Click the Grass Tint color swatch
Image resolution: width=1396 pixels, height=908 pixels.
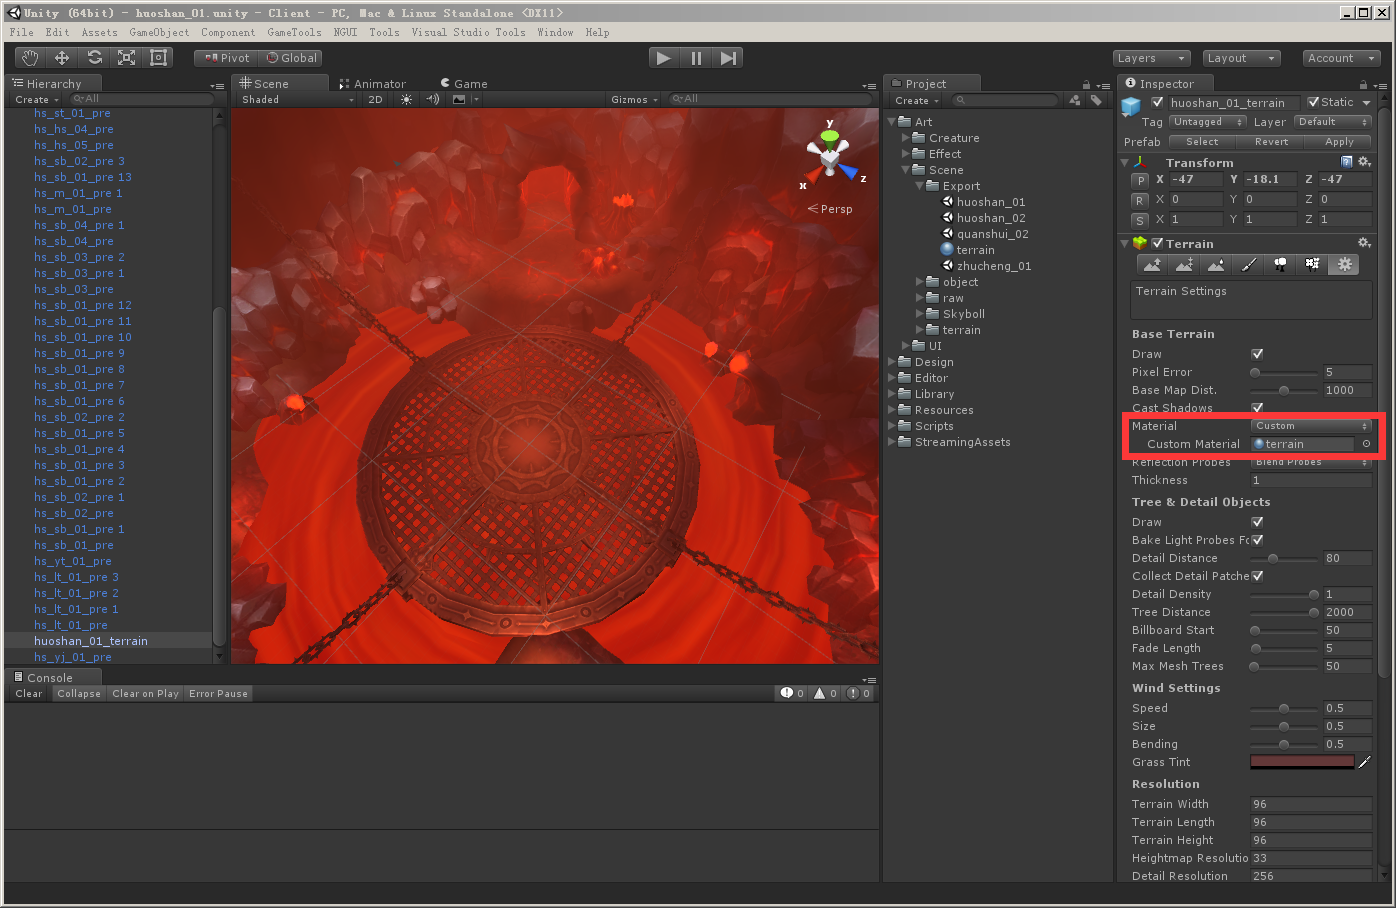1302,762
